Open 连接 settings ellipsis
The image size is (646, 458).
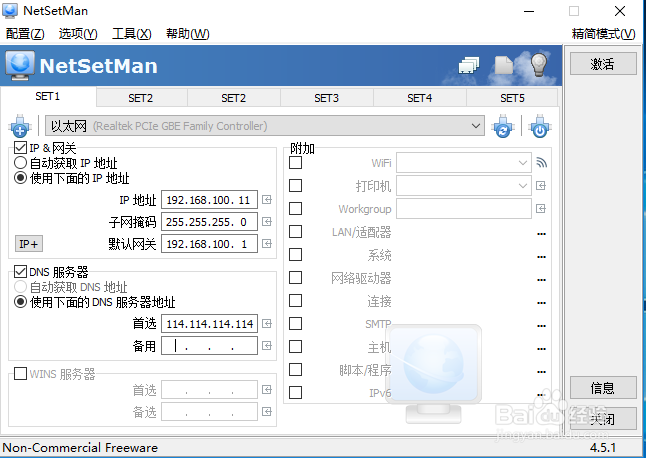click(x=541, y=303)
